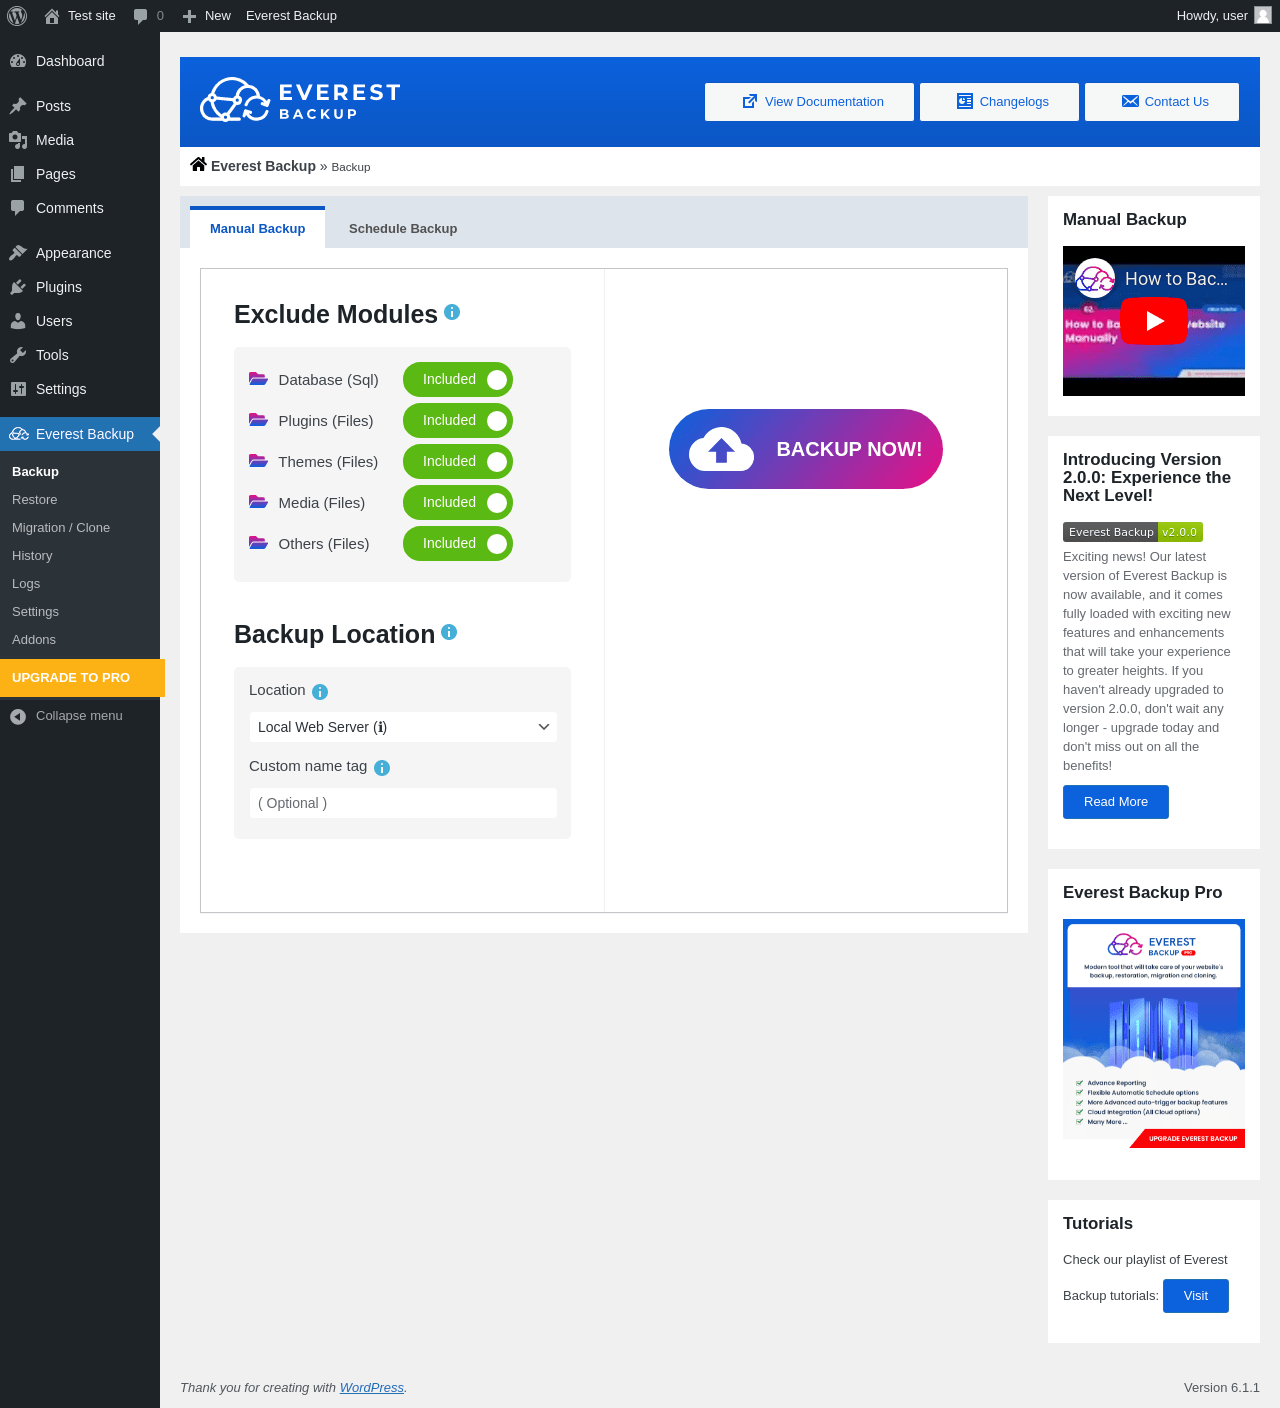Click the Read More button
1280x1408 pixels.
(1116, 802)
